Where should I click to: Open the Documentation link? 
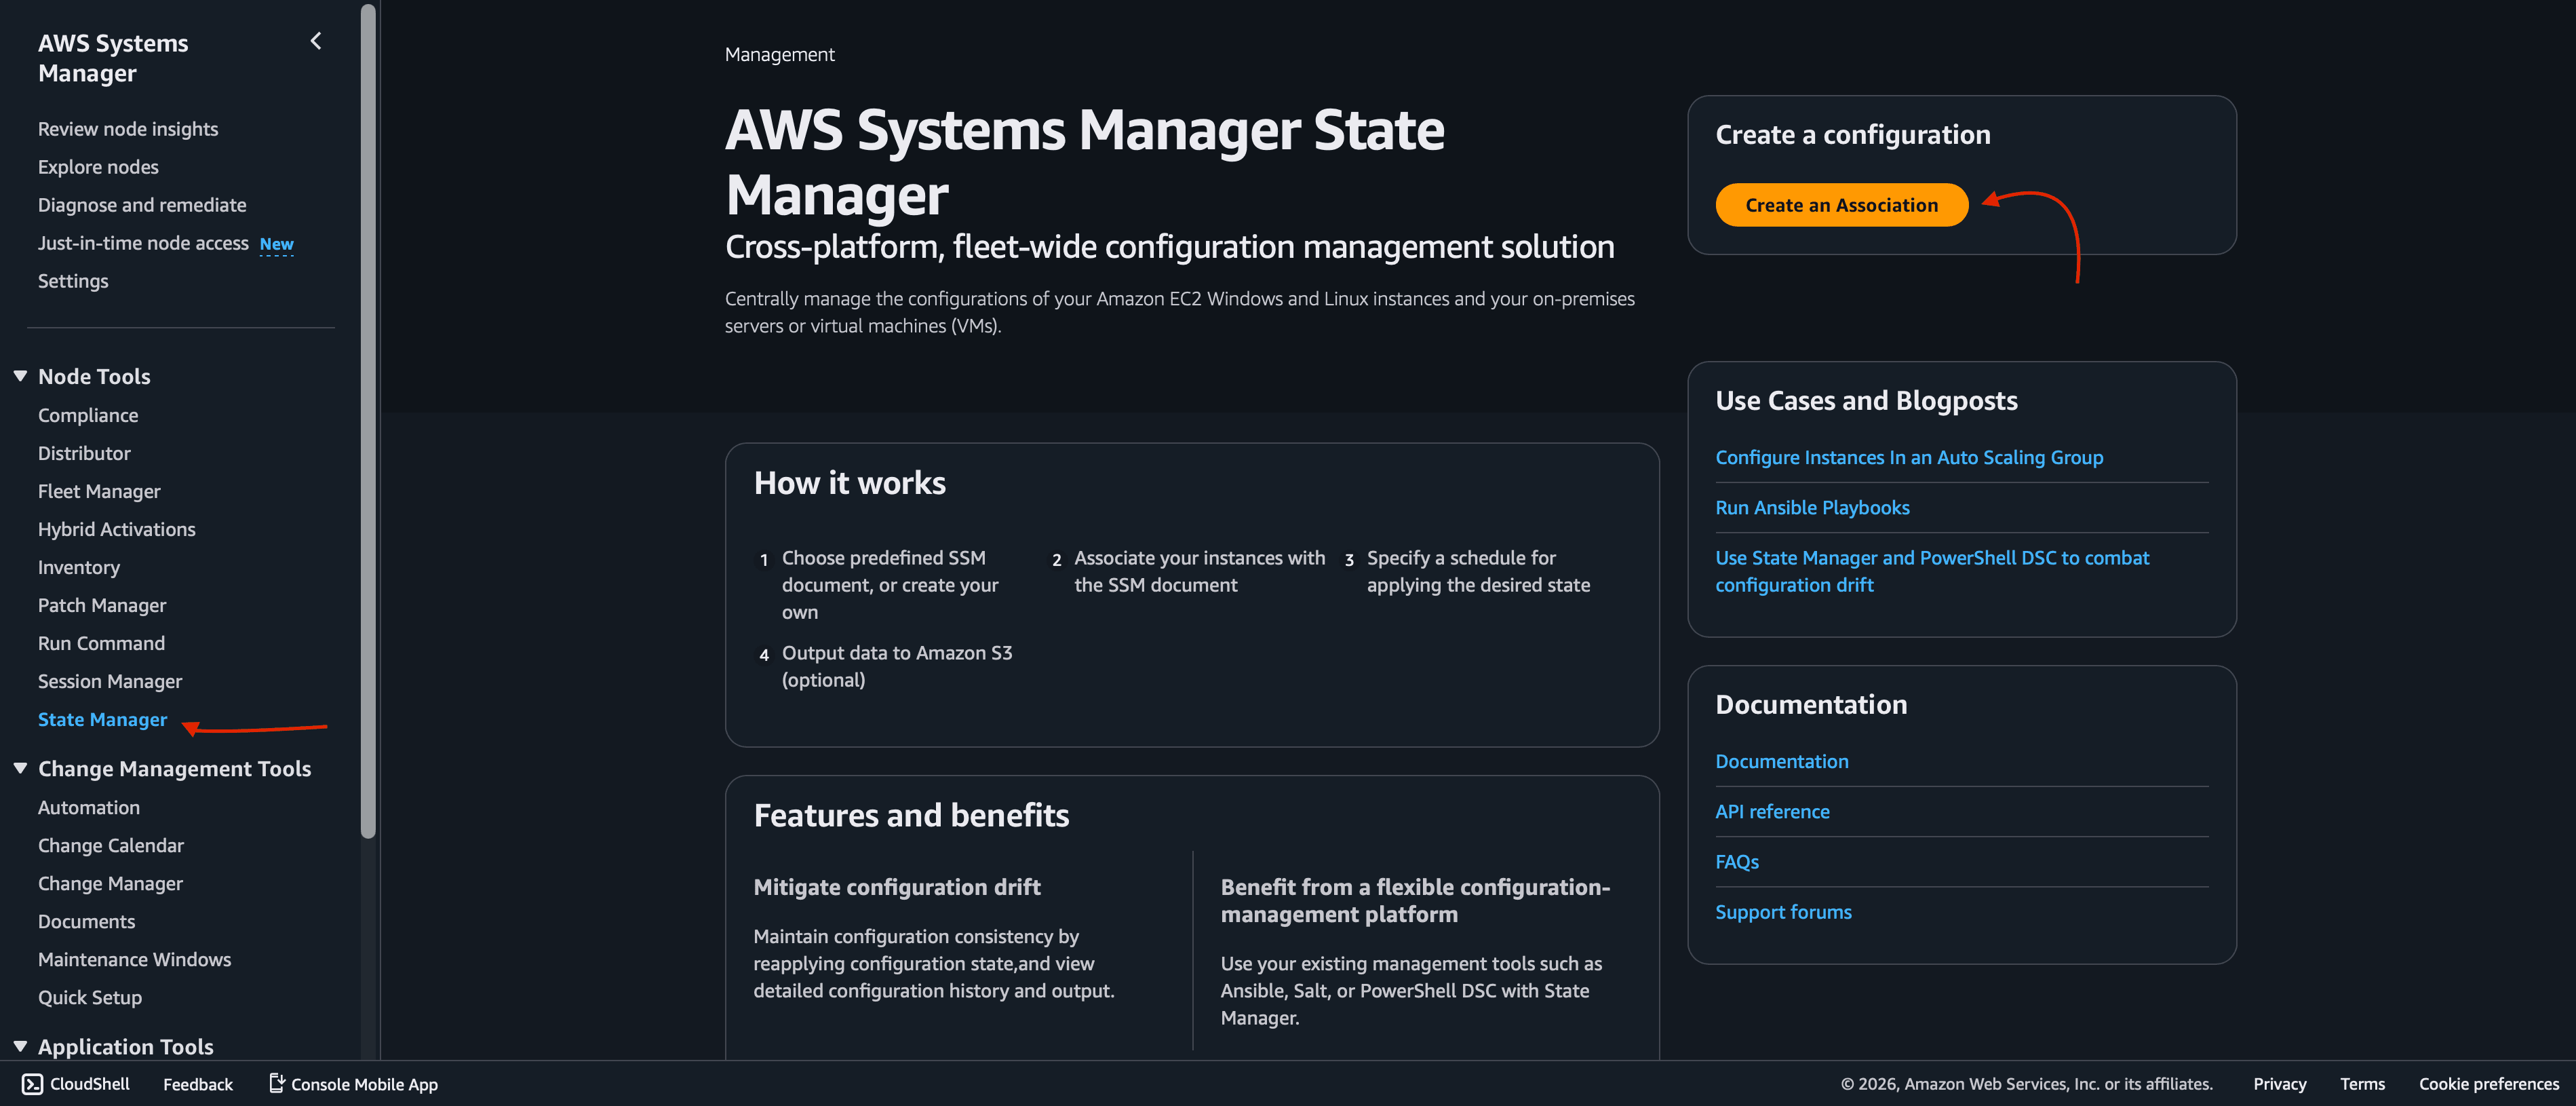[x=1782, y=761]
